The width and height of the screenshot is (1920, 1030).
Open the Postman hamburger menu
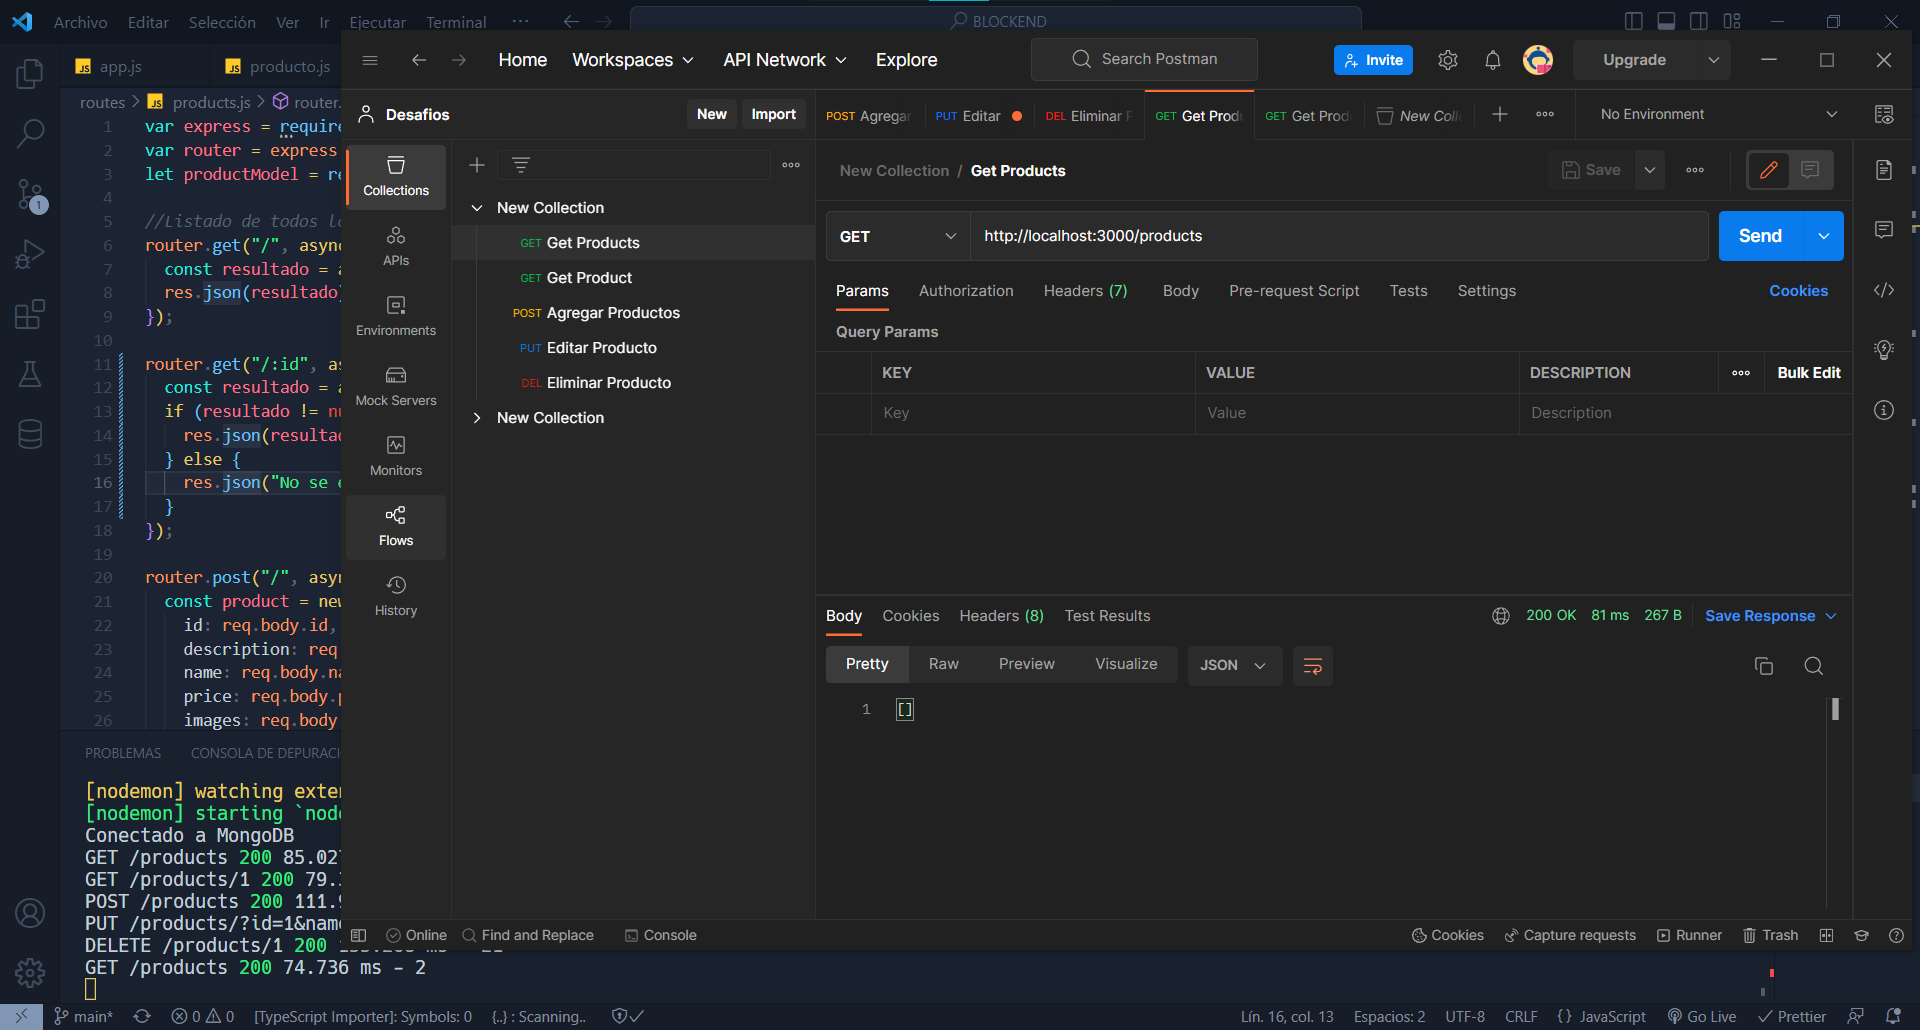[370, 60]
